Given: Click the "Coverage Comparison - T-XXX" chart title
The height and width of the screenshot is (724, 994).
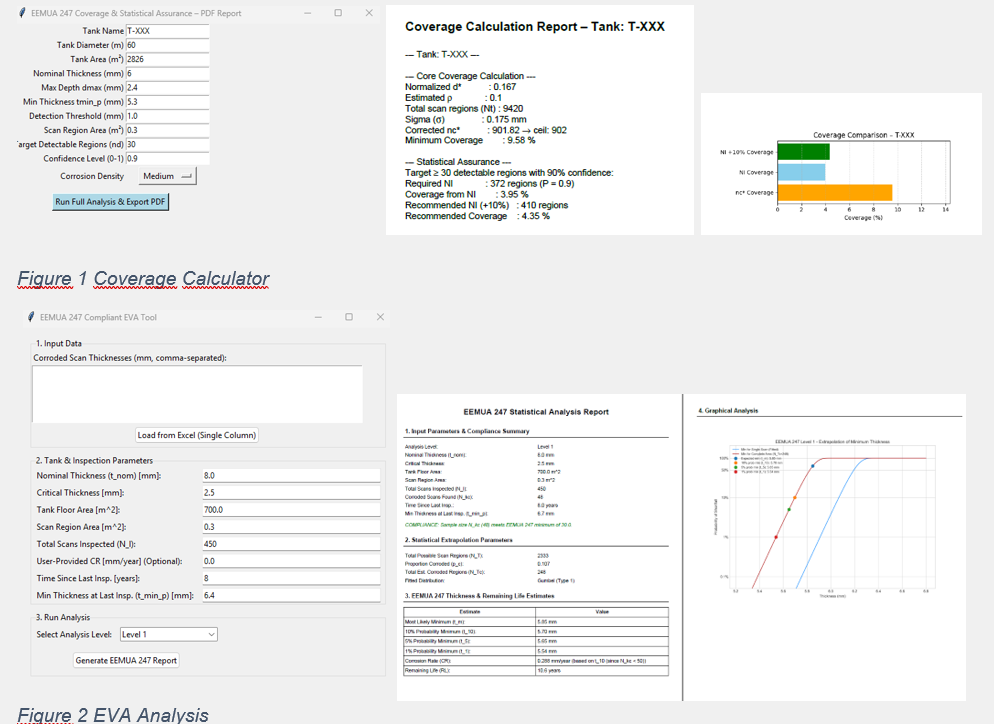Looking at the screenshot, I should 863,135.
